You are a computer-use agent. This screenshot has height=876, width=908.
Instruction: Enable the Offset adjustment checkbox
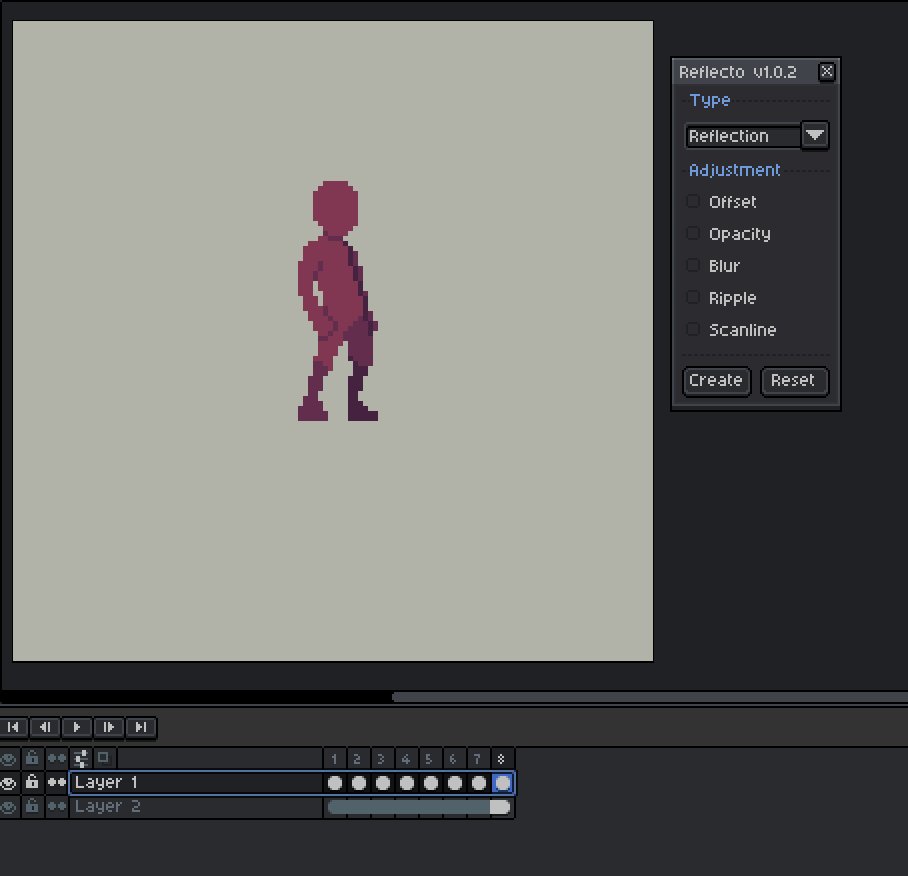[x=693, y=201]
